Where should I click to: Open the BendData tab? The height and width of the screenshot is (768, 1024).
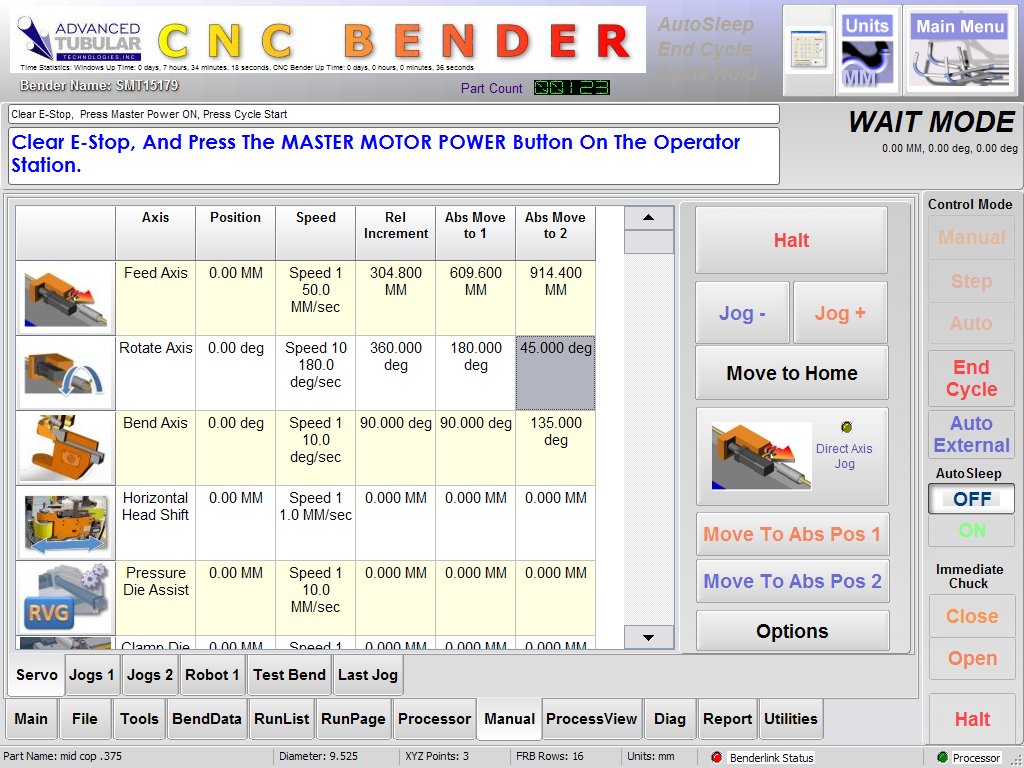pos(206,718)
